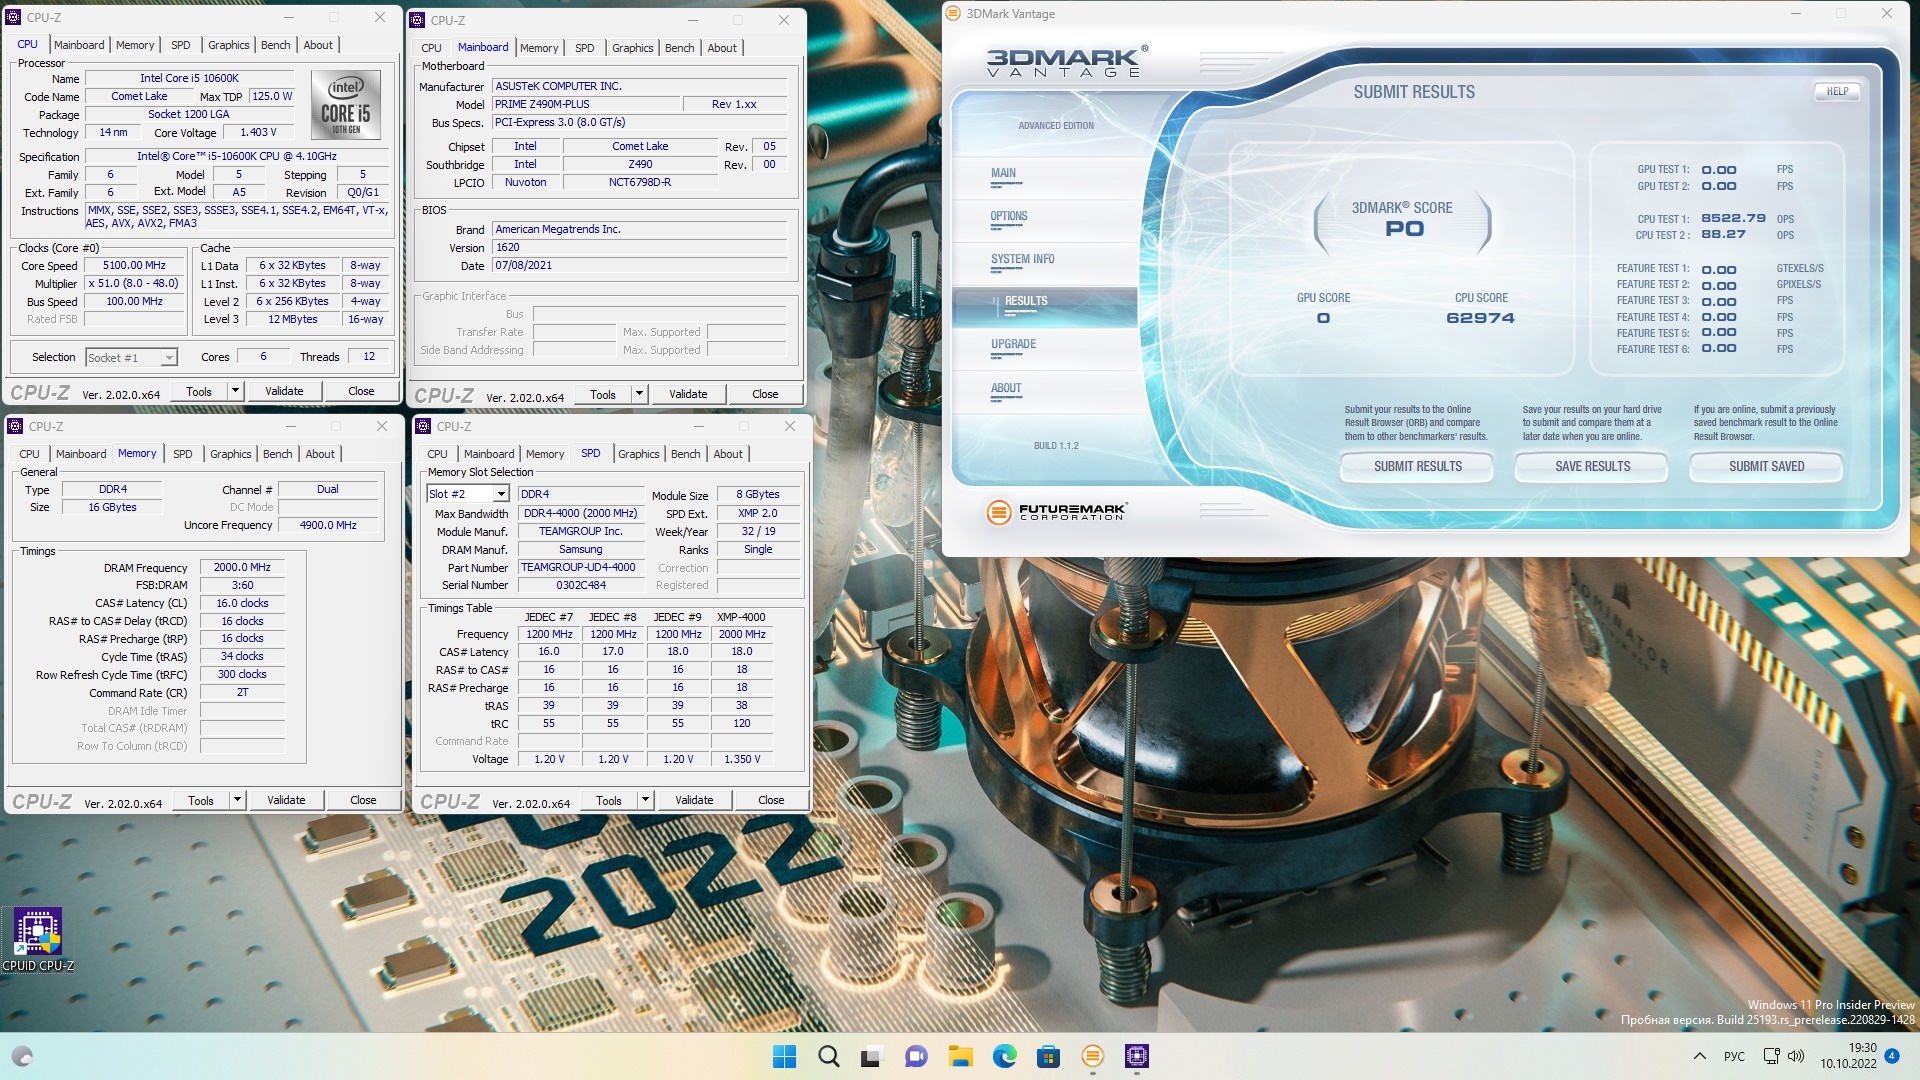The height and width of the screenshot is (1080, 1920).
Task: Open network status tray icon
Action: (x=1771, y=1056)
